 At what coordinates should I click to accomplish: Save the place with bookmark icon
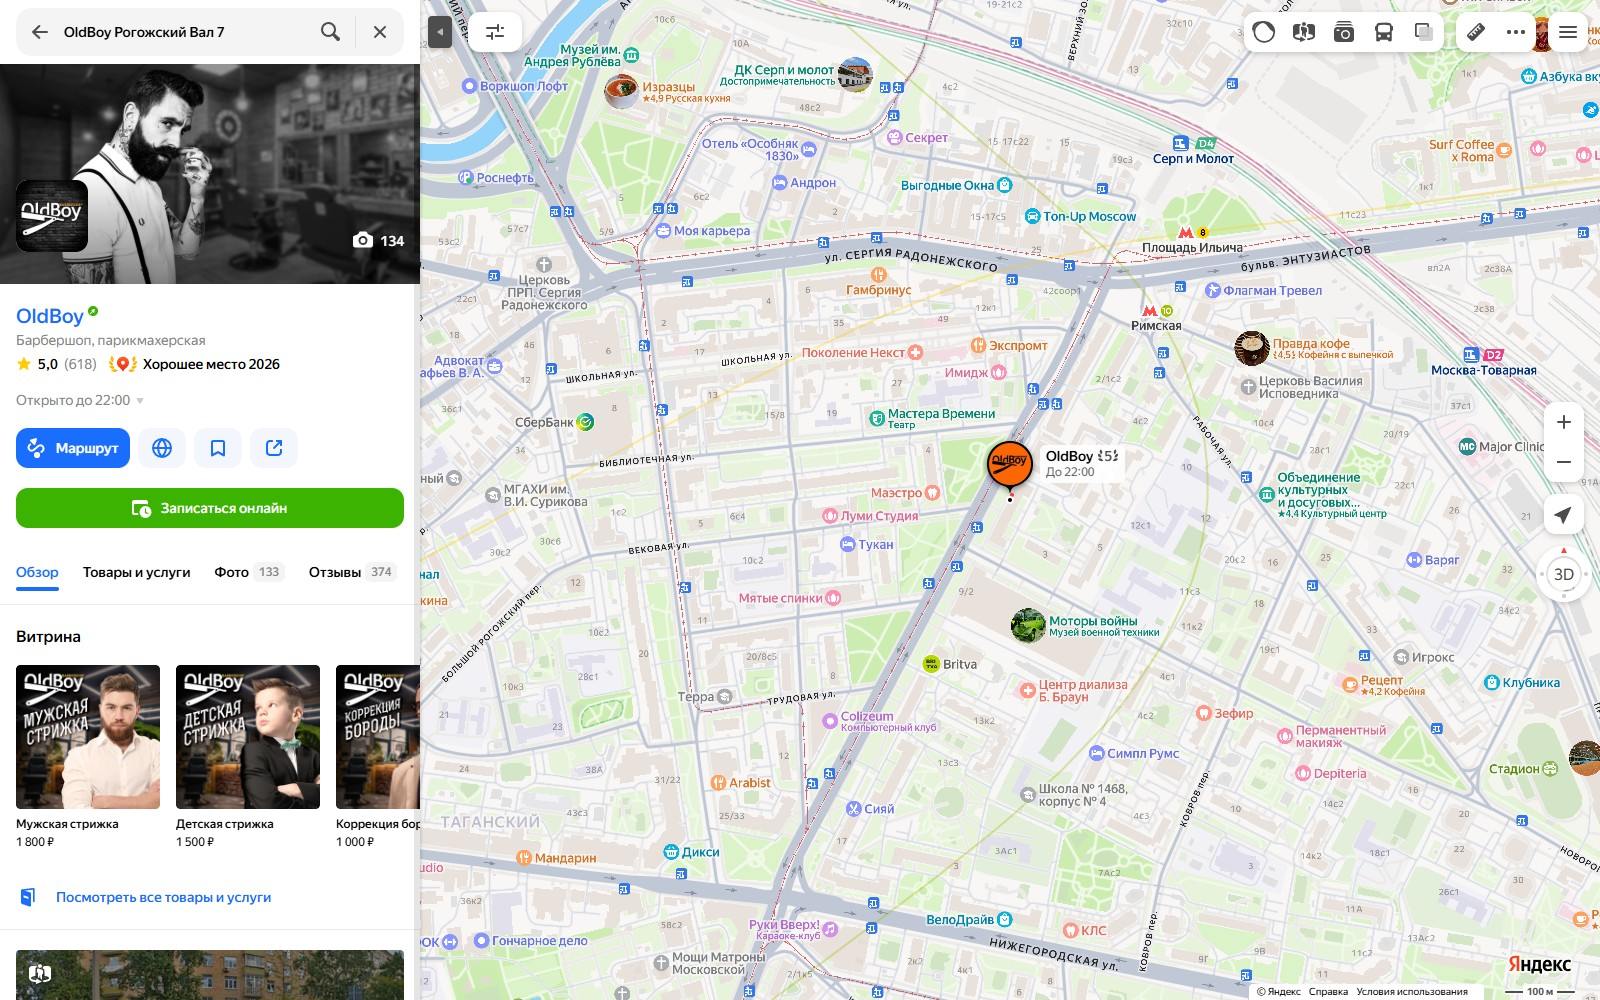pos(218,448)
